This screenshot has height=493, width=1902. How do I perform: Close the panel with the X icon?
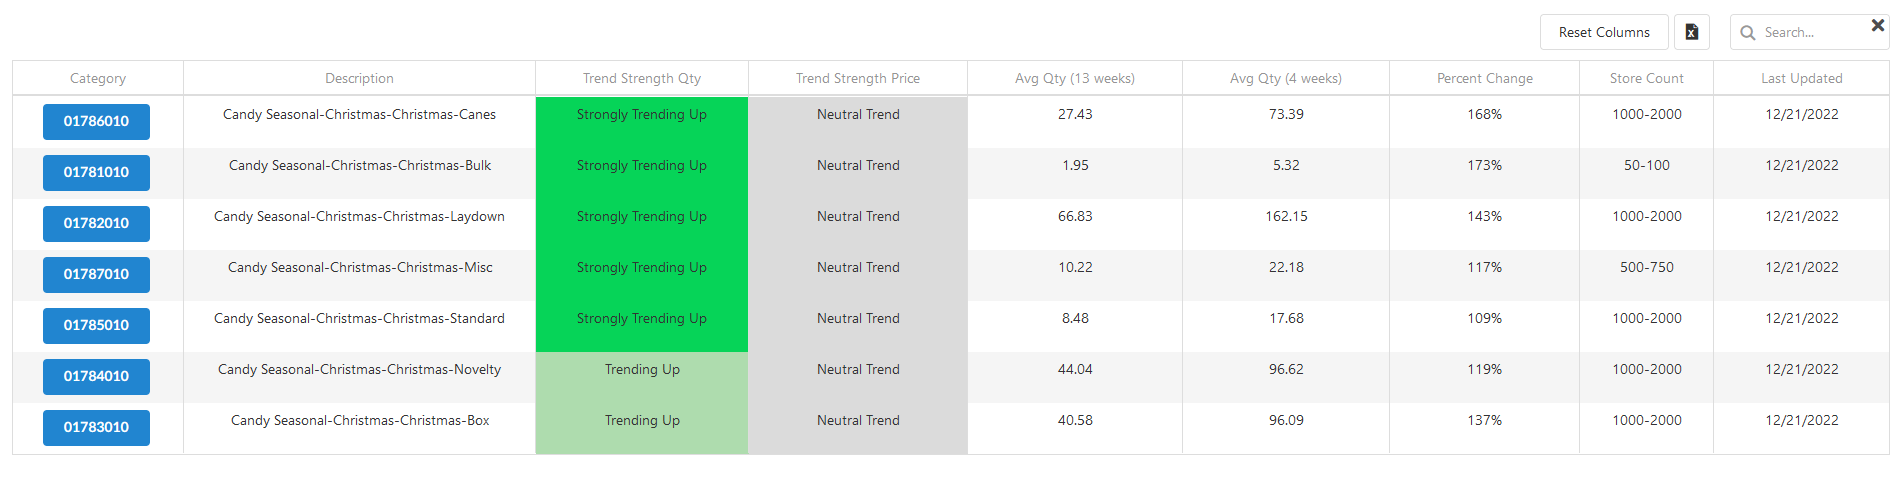pos(1877,25)
